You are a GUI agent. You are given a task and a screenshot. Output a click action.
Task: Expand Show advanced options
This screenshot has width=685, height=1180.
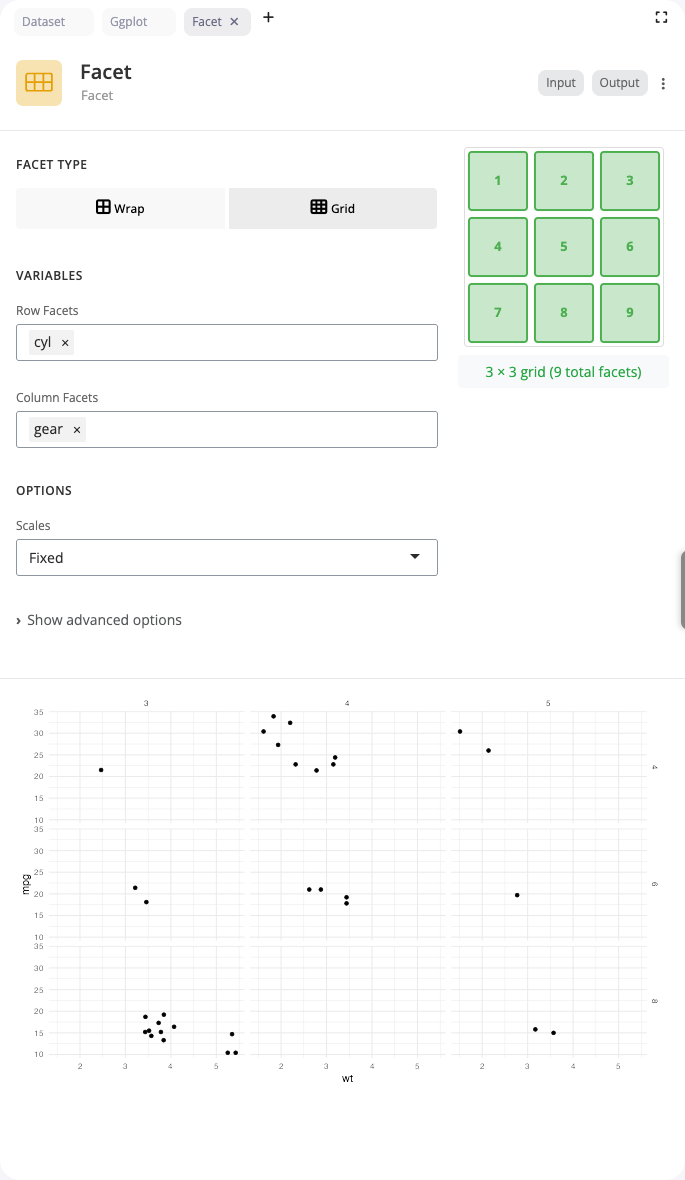pyautogui.click(x=100, y=620)
